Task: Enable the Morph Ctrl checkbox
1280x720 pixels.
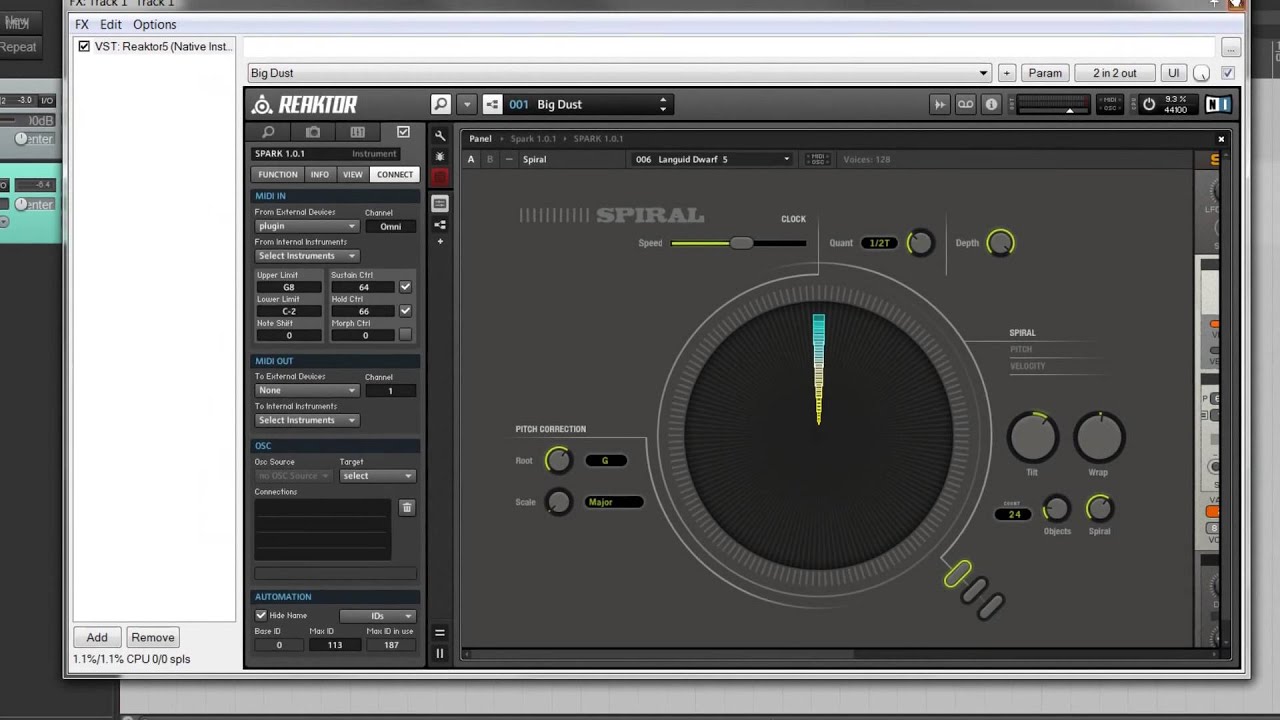Action: click(405, 335)
